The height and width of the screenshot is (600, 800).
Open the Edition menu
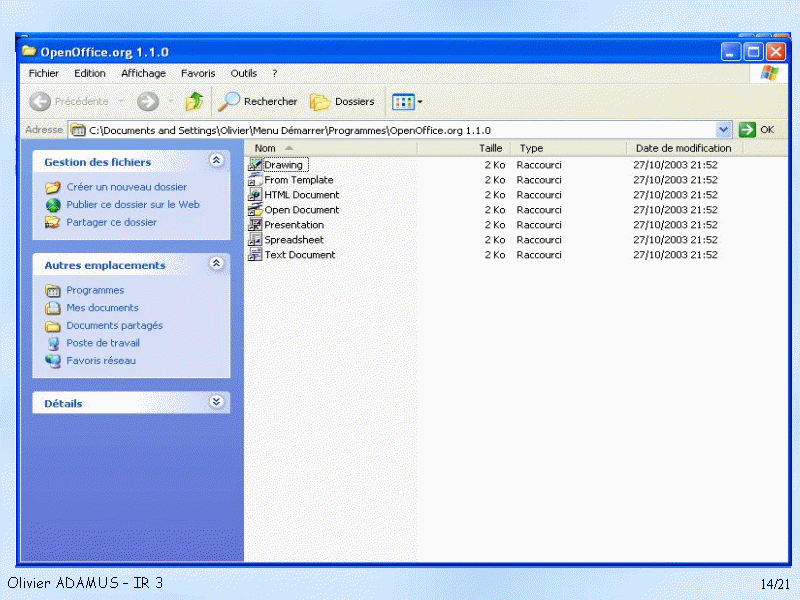click(90, 73)
